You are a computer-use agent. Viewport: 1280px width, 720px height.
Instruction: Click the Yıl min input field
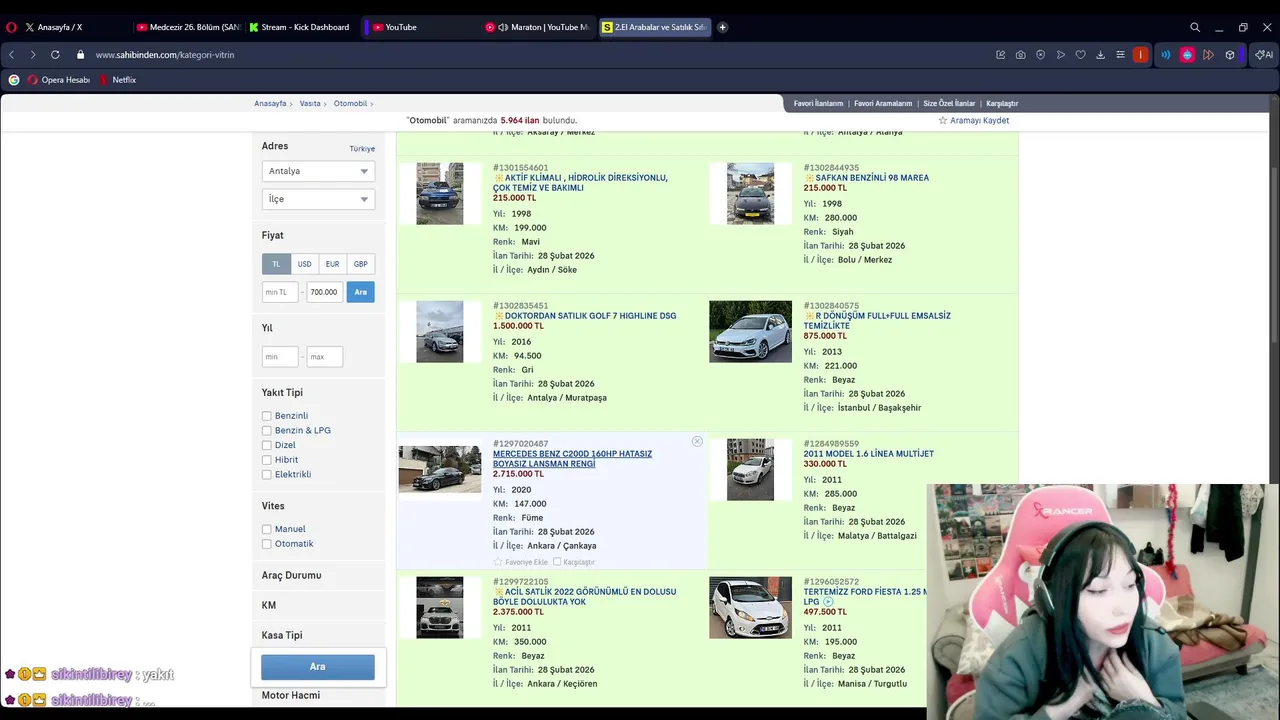[280, 357]
